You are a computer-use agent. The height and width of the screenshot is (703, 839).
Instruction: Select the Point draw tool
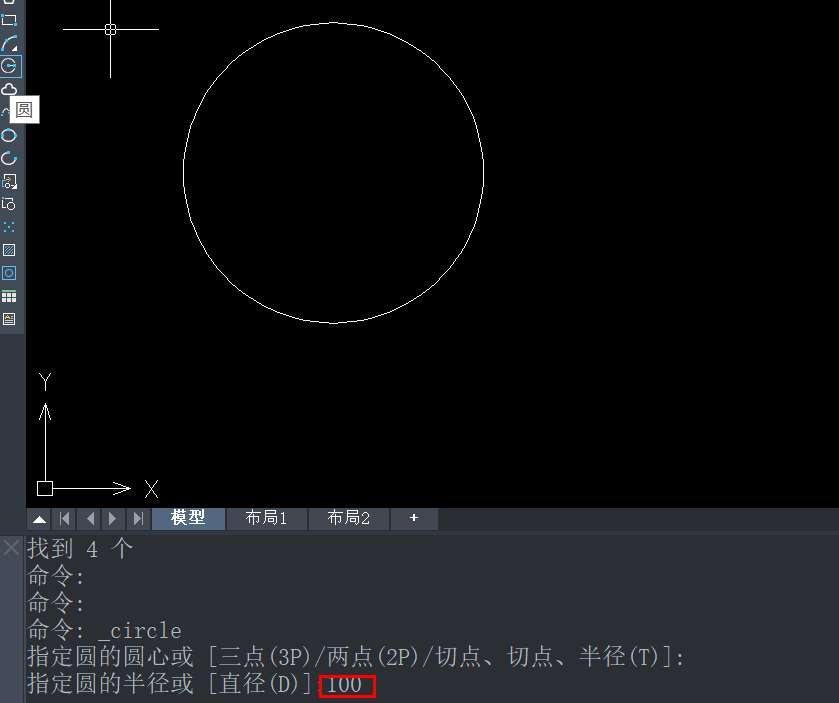coord(9,227)
